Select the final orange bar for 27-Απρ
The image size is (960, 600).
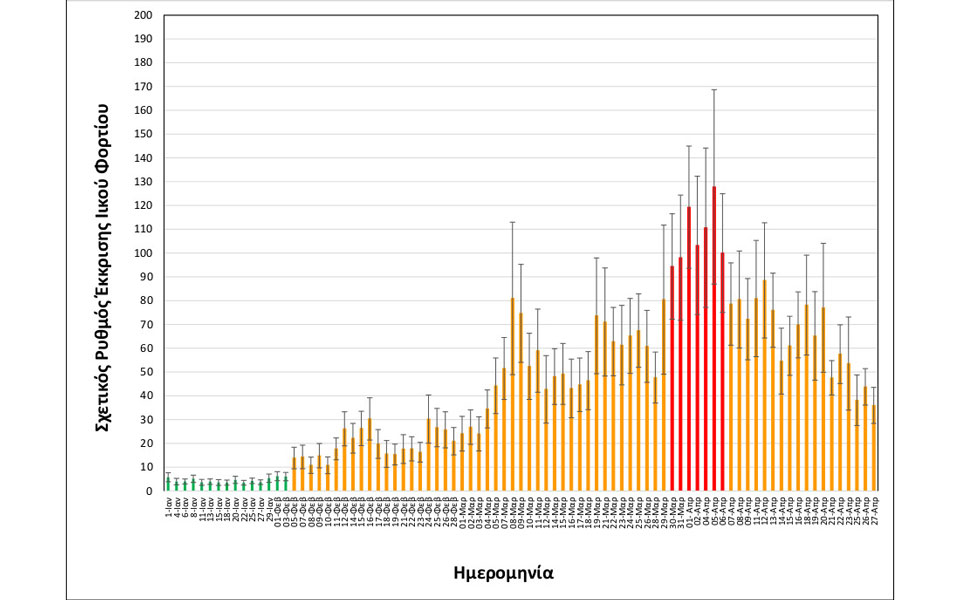(x=874, y=448)
